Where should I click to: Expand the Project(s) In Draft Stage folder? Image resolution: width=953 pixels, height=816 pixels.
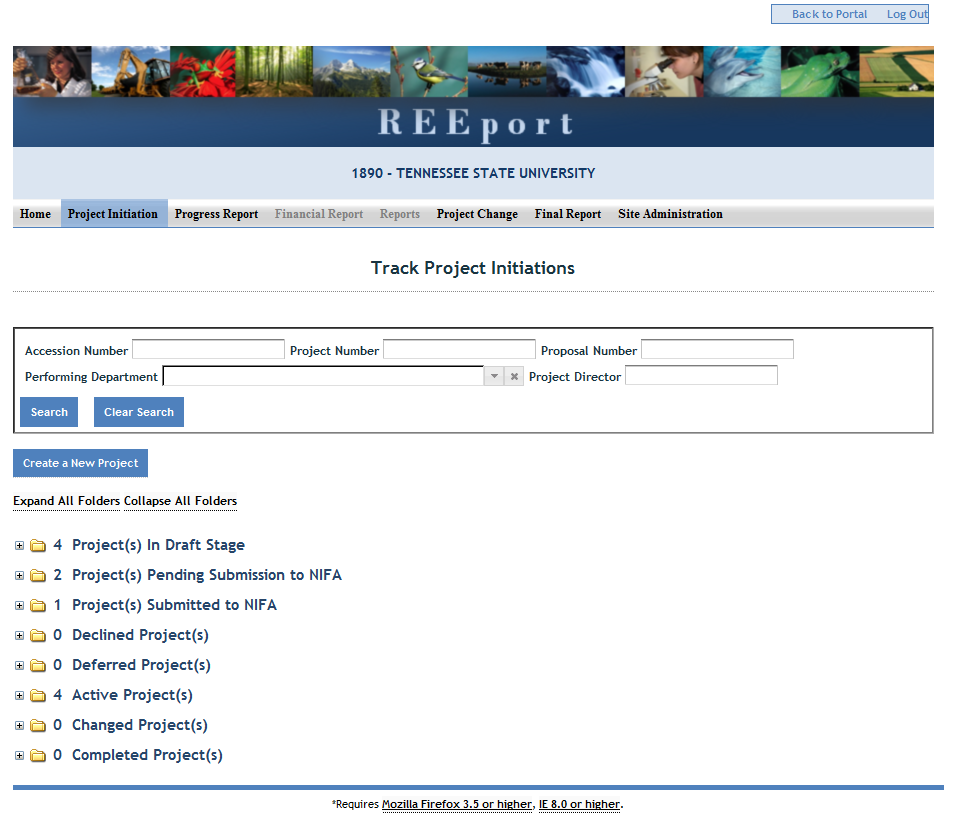(x=19, y=546)
